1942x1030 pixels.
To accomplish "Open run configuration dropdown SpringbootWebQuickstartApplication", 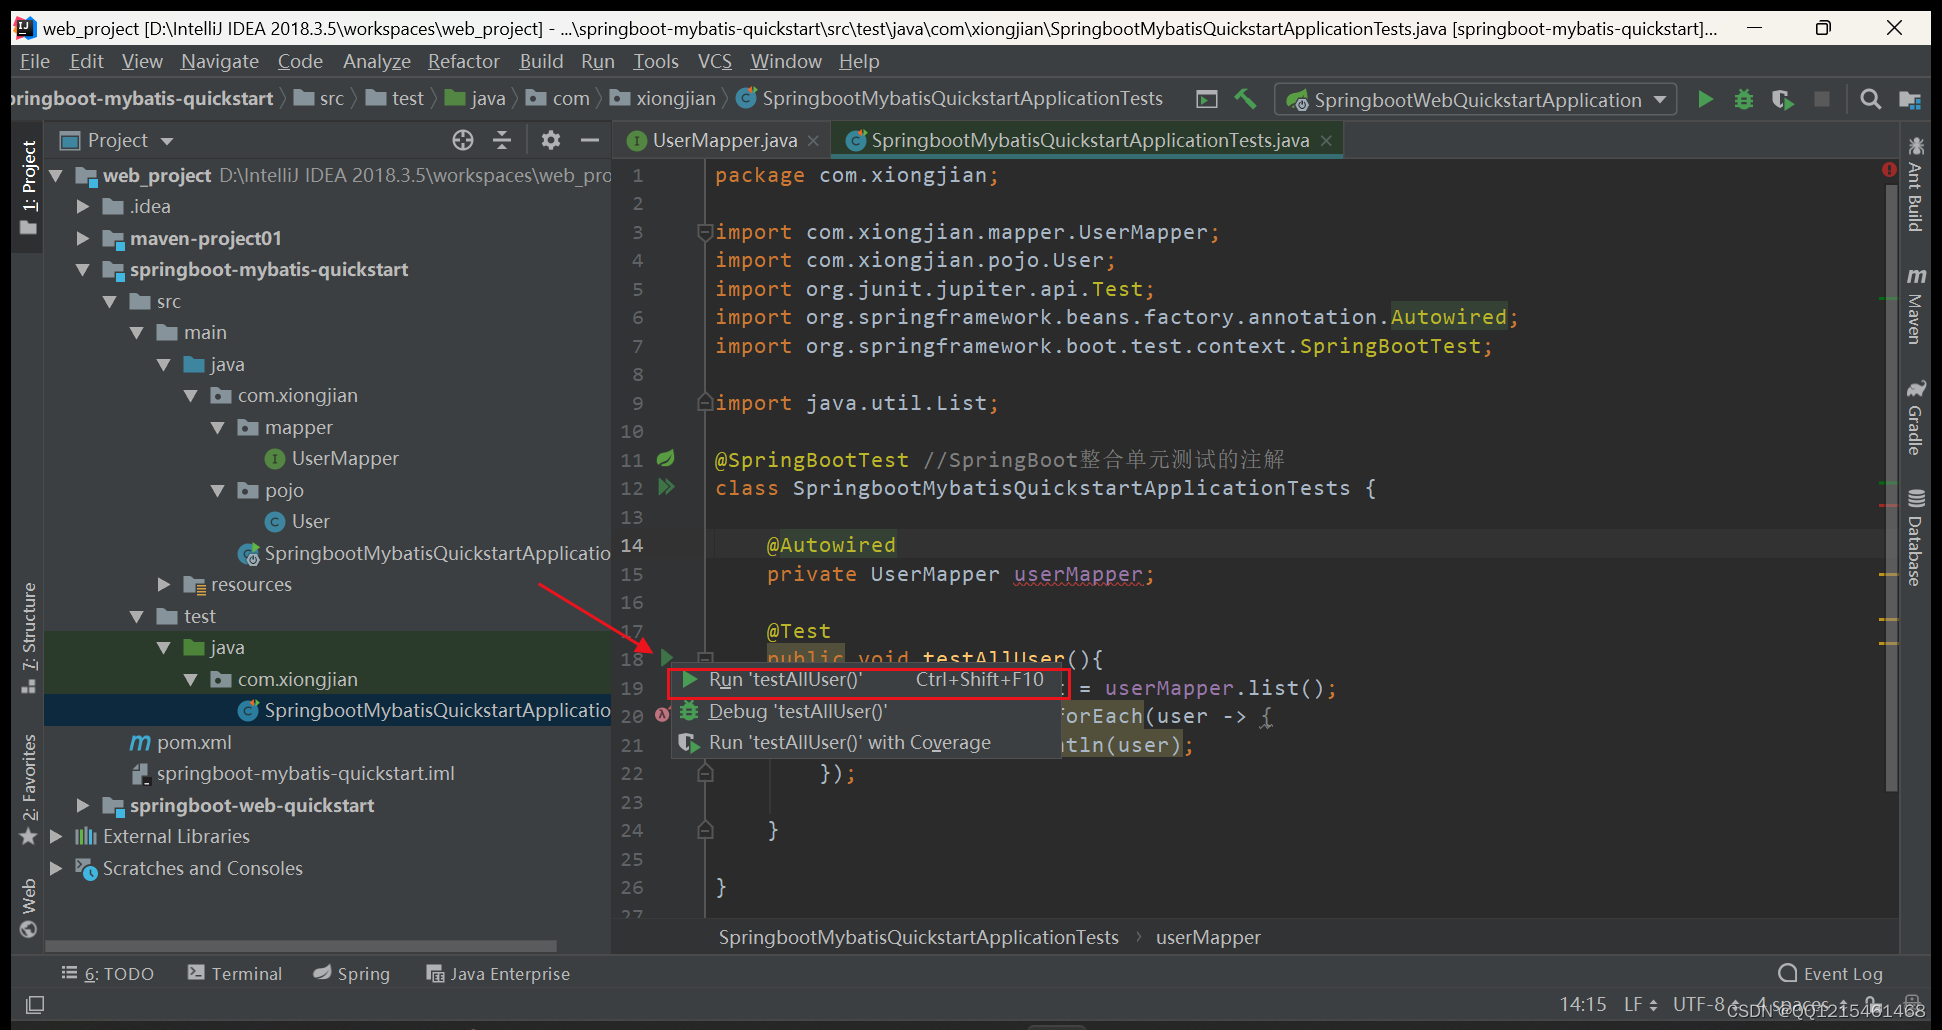I will [x=1476, y=99].
